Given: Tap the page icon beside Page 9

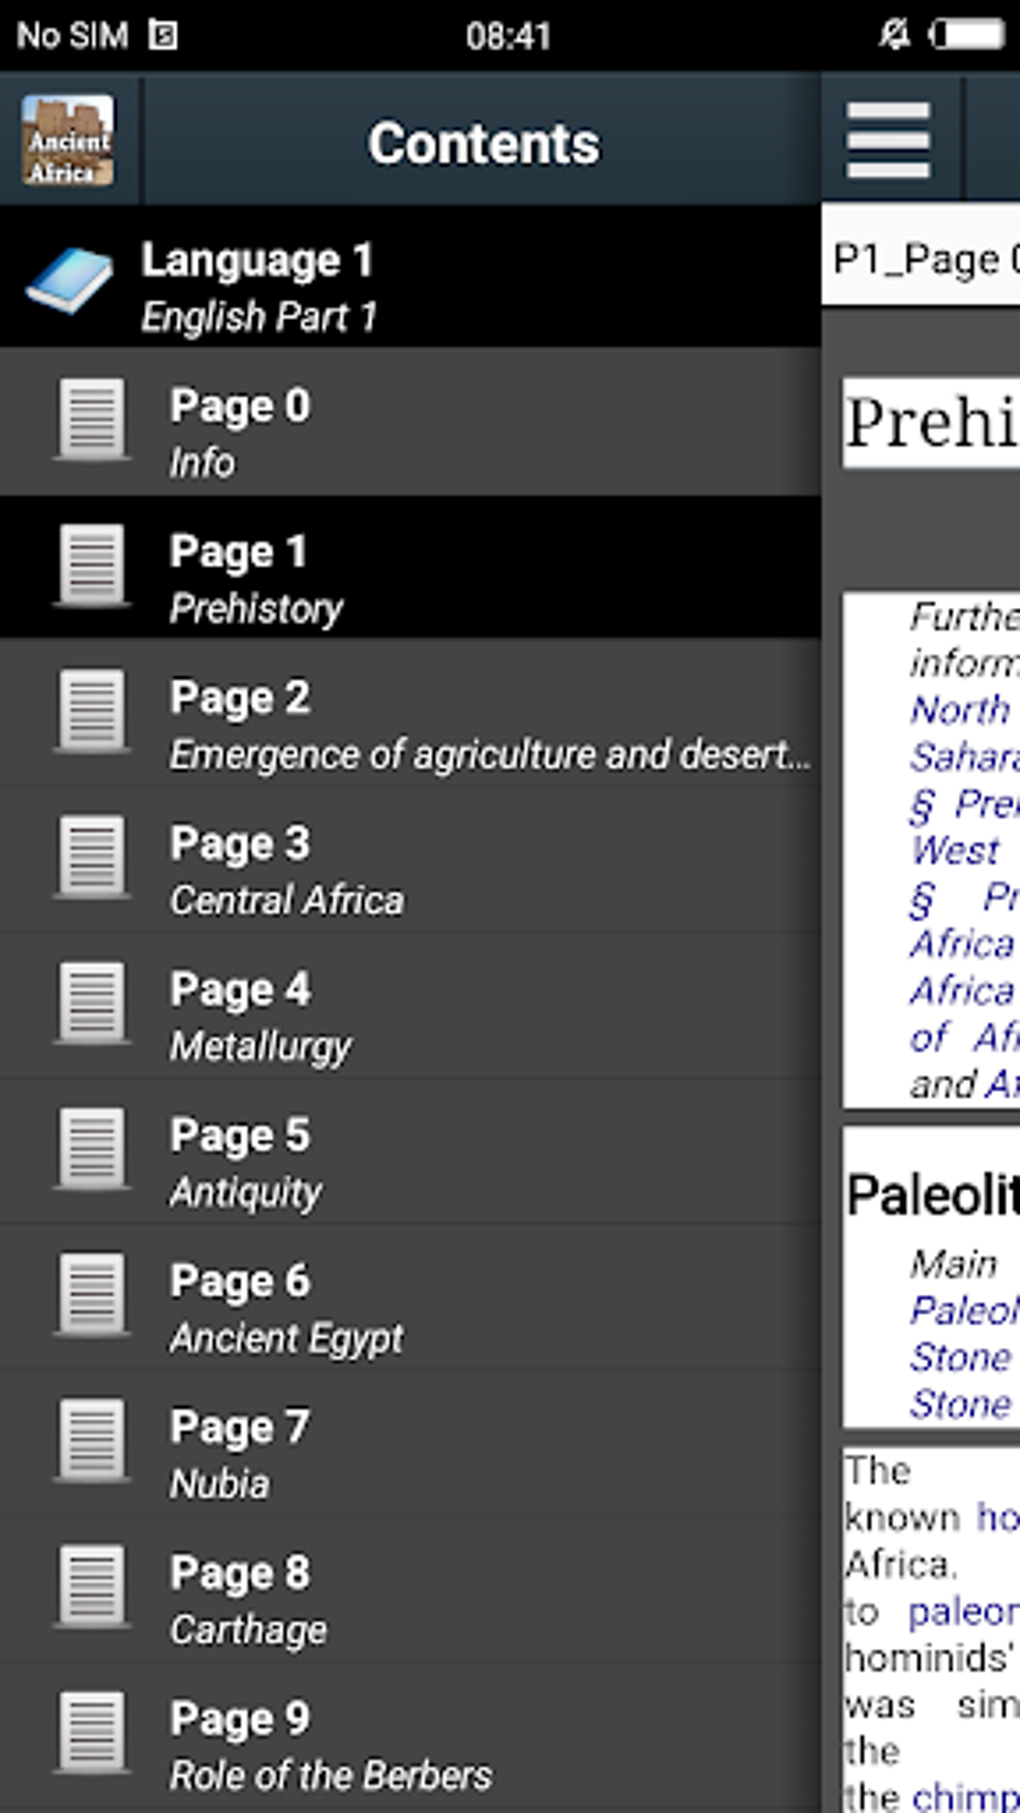Looking at the screenshot, I should (x=92, y=1733).
